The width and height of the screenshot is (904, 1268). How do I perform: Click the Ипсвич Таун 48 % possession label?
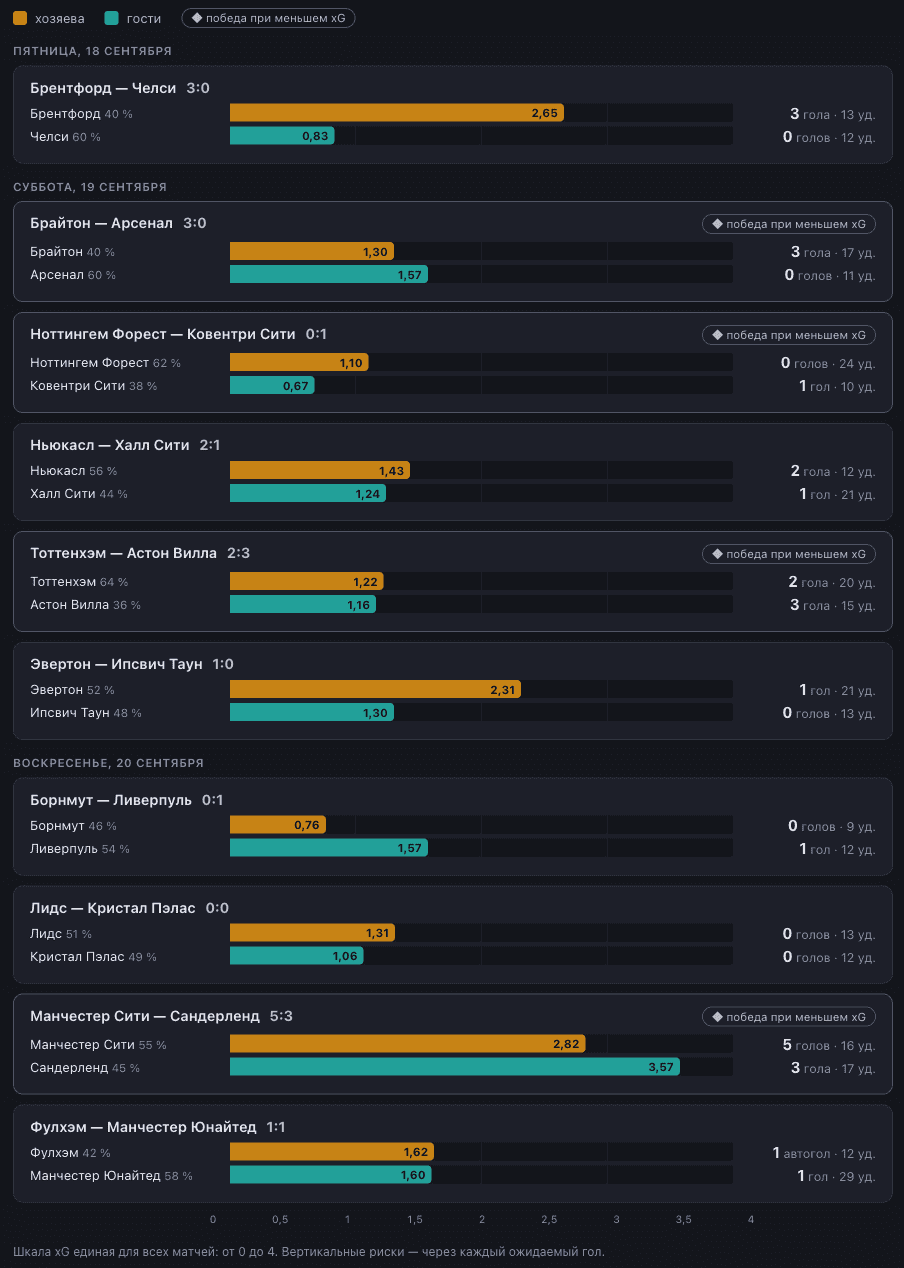coord(86,713)
